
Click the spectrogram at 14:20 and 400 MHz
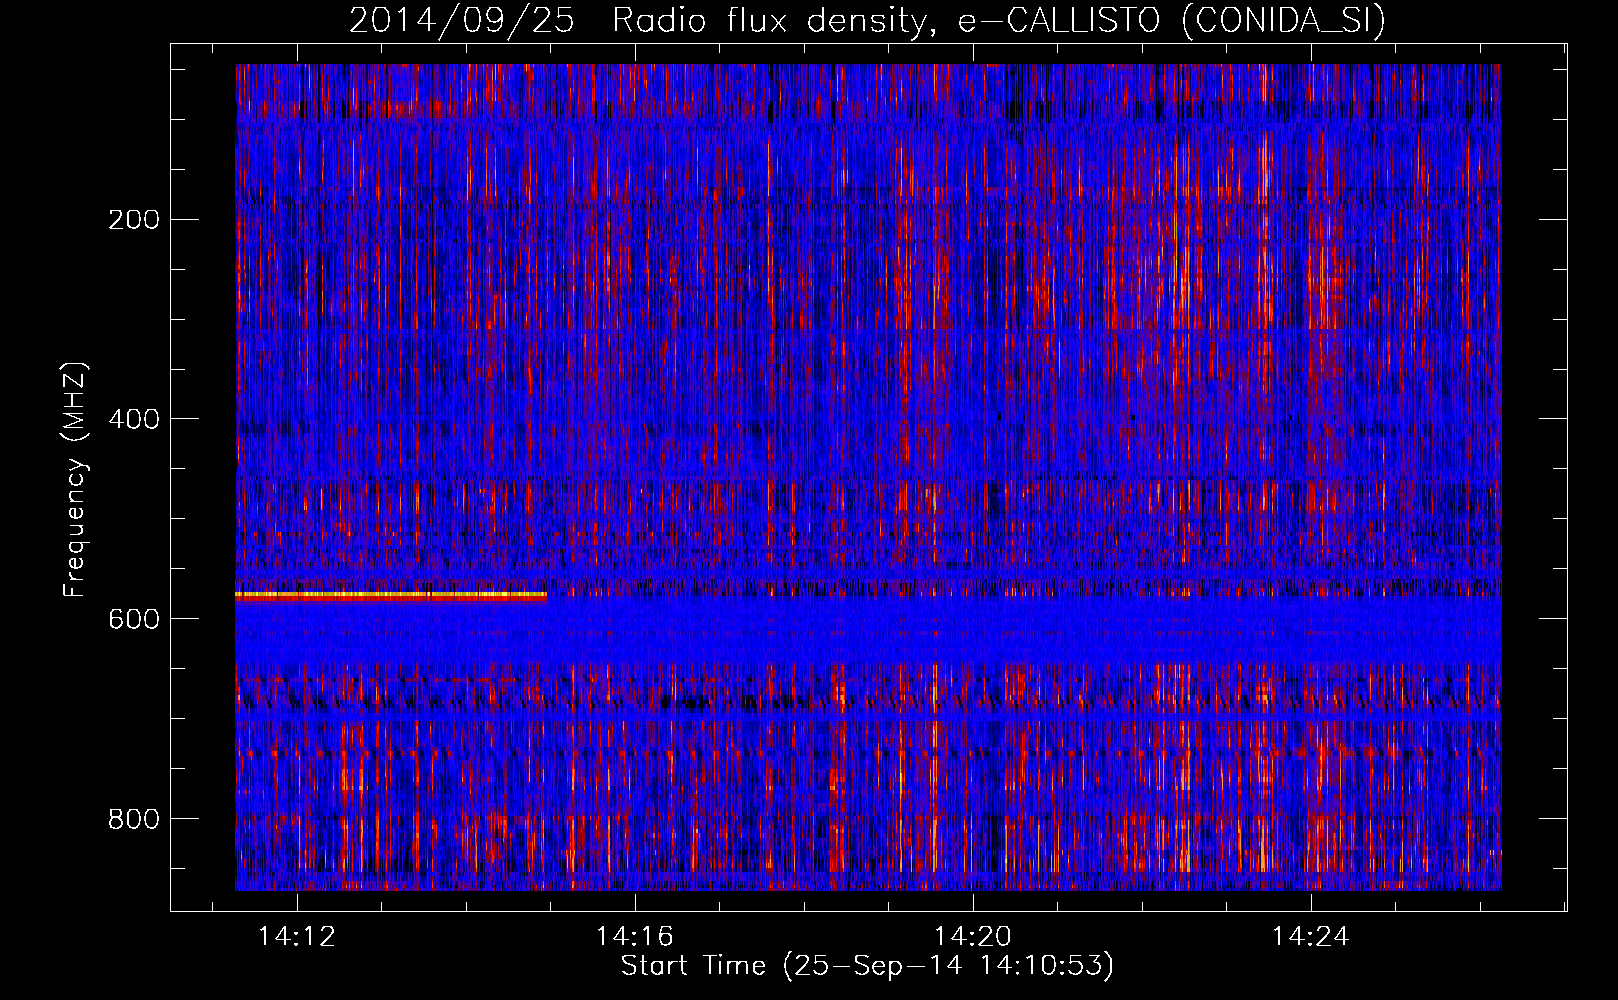[x=973, y=418]
